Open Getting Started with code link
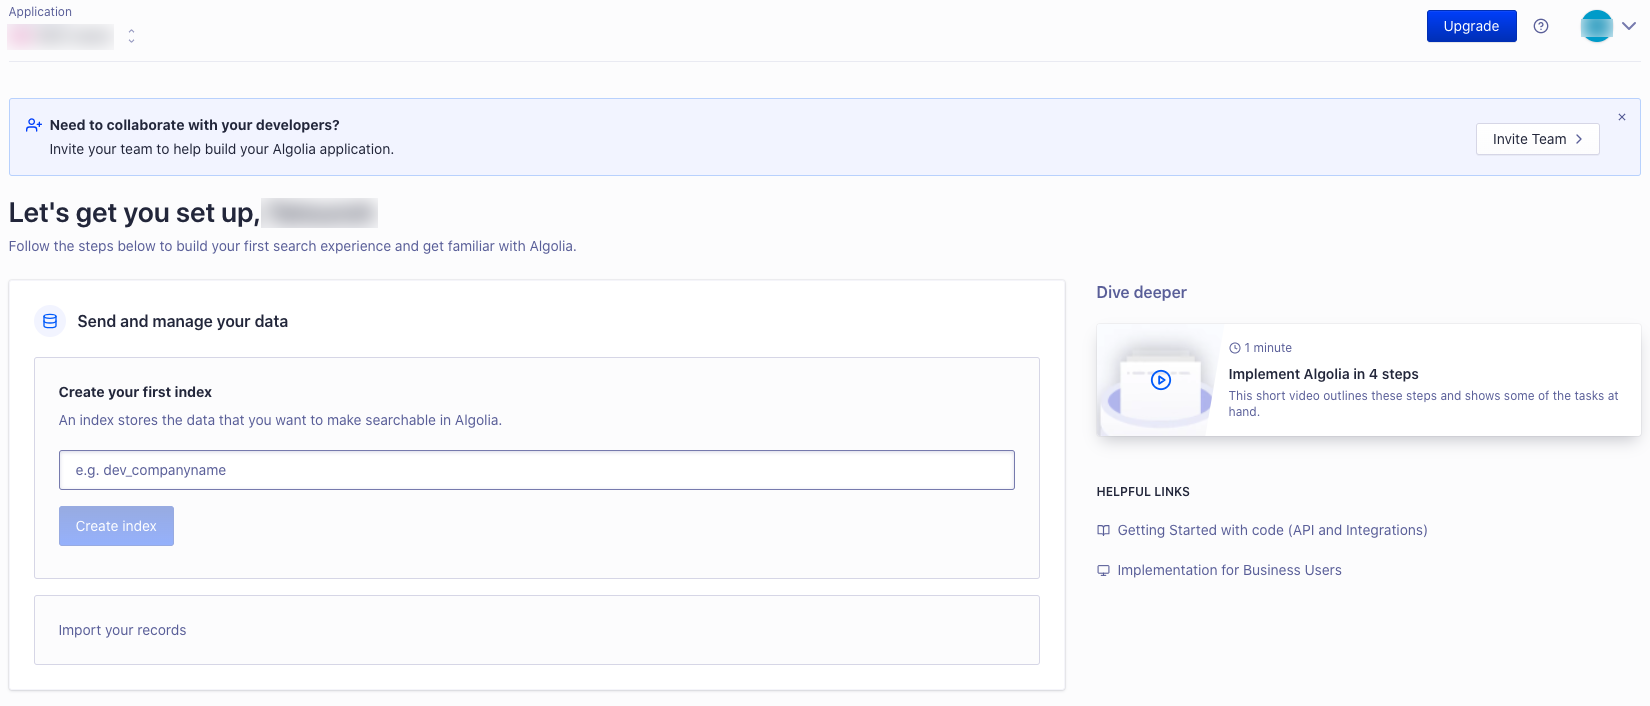1650x706 pixels. click(x=1272, y=530)
